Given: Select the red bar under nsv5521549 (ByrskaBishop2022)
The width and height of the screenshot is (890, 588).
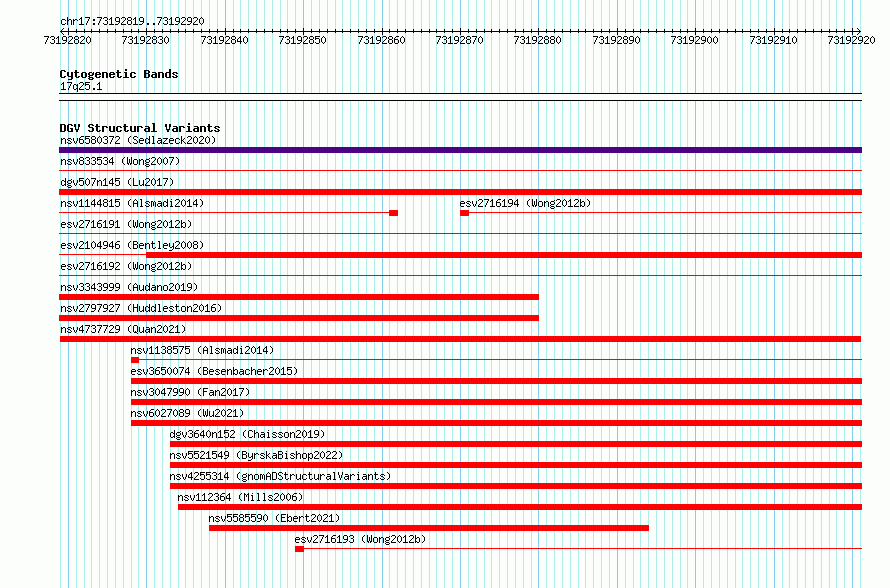Looking at the screenshot, I should [516, 465].
